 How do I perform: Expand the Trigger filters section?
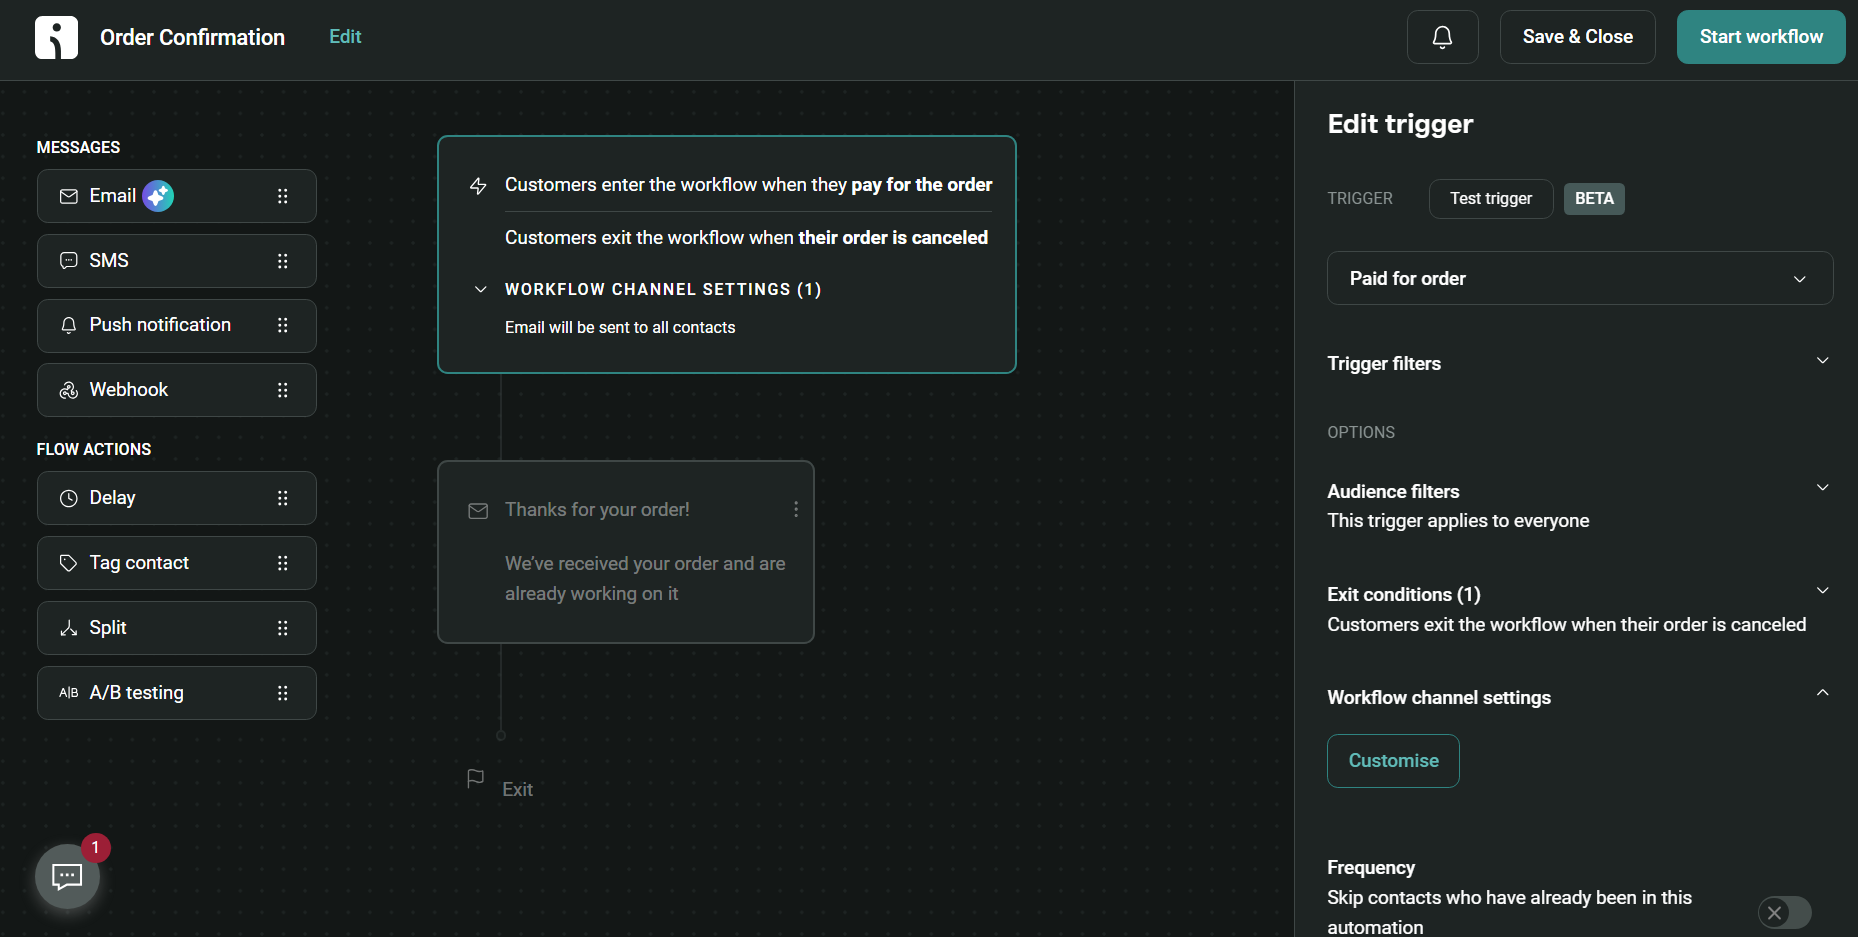pyautogui.click(x=1822, y=361)
